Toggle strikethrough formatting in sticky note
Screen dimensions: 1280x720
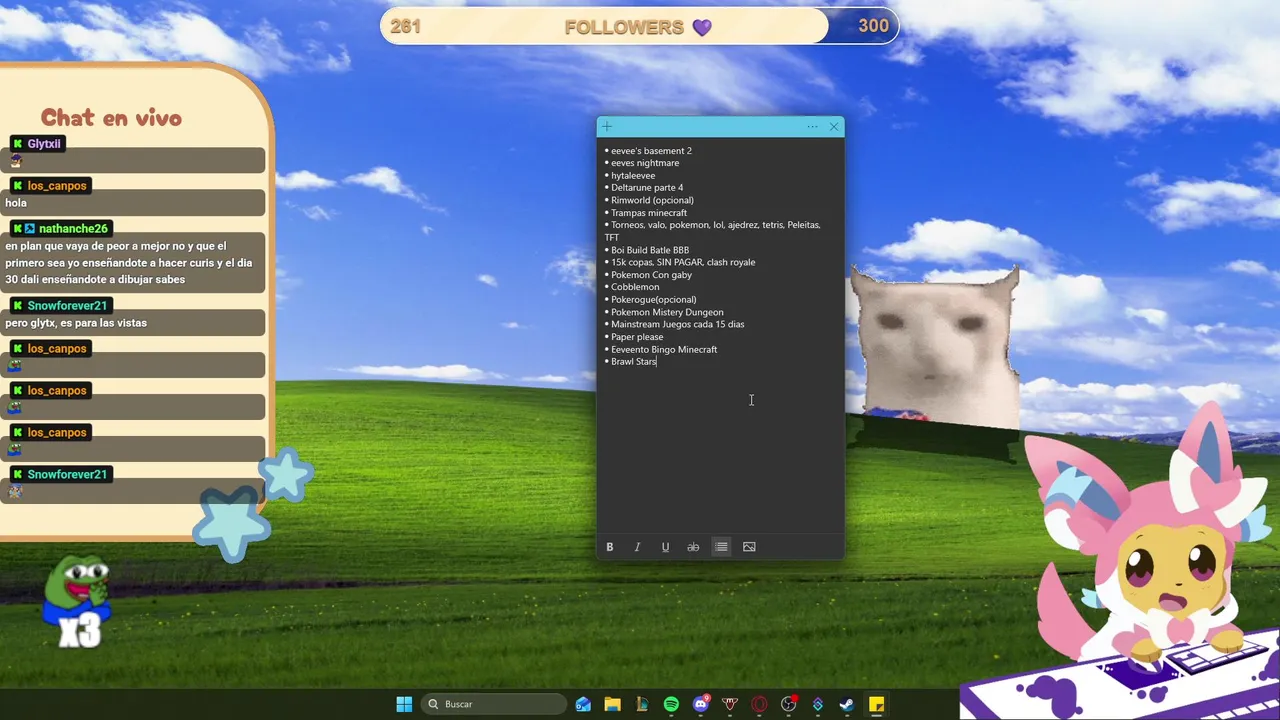tap(693, 547)
